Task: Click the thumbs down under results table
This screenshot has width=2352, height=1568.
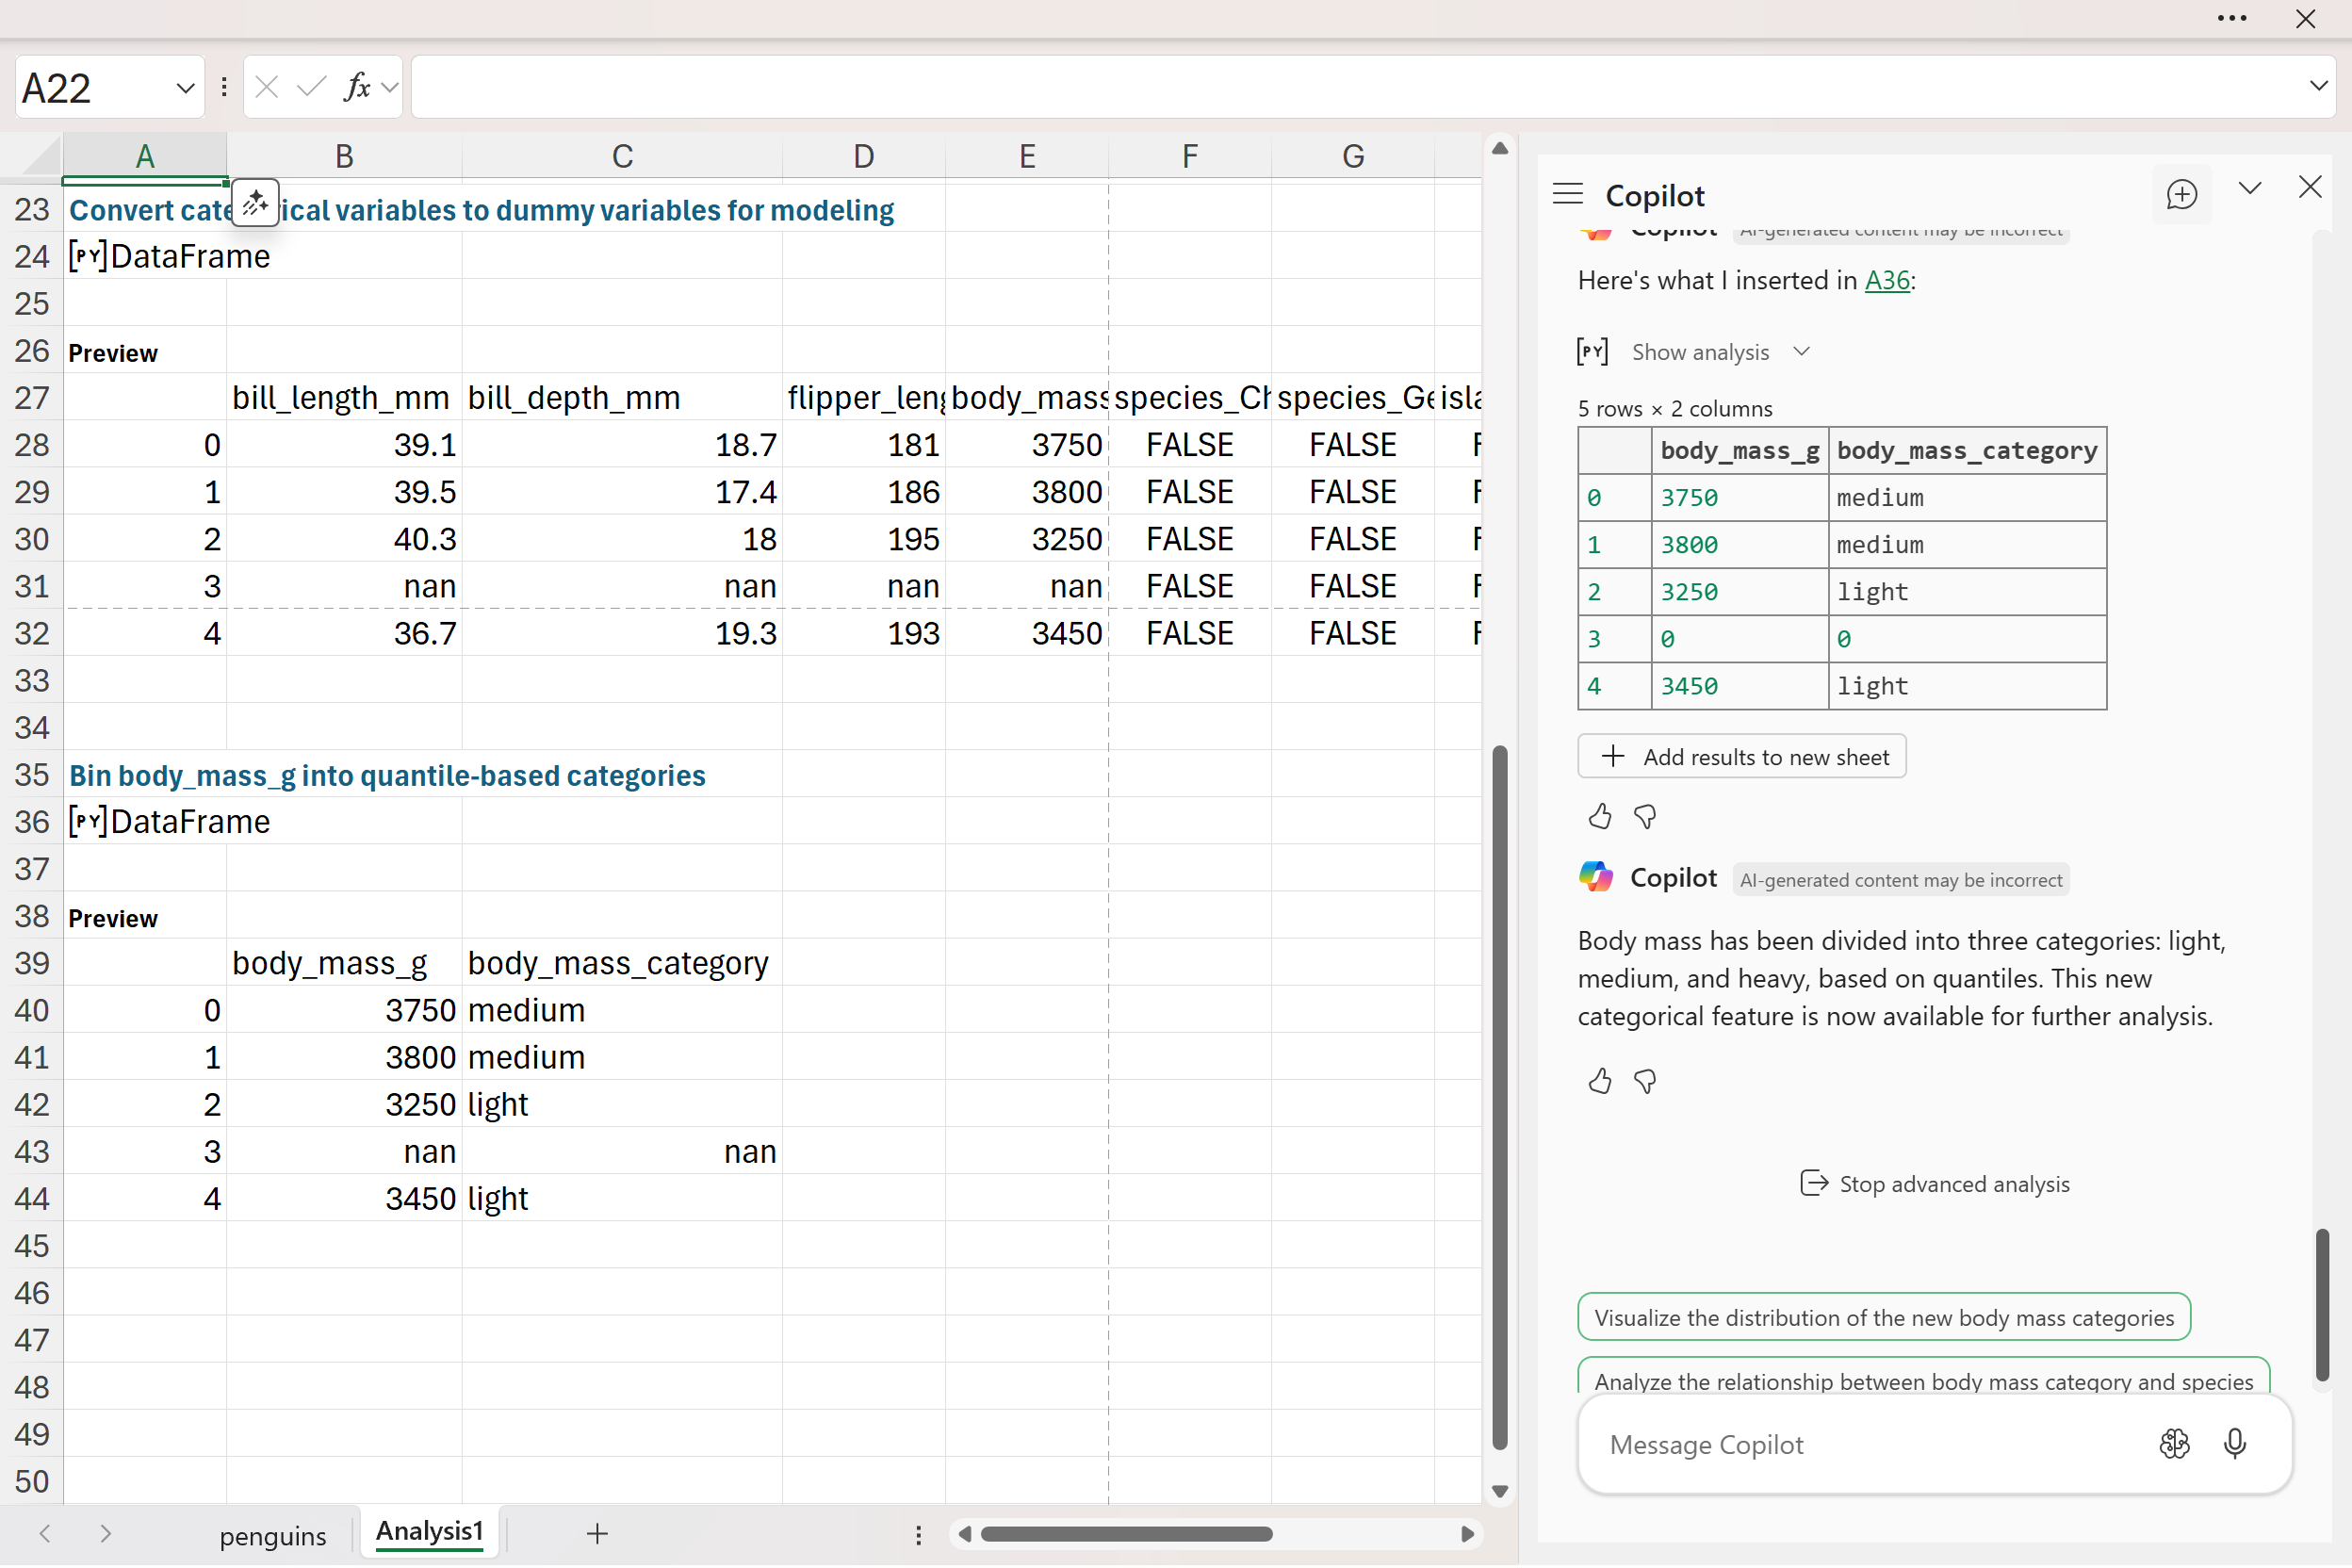Action: [1645, 817]
